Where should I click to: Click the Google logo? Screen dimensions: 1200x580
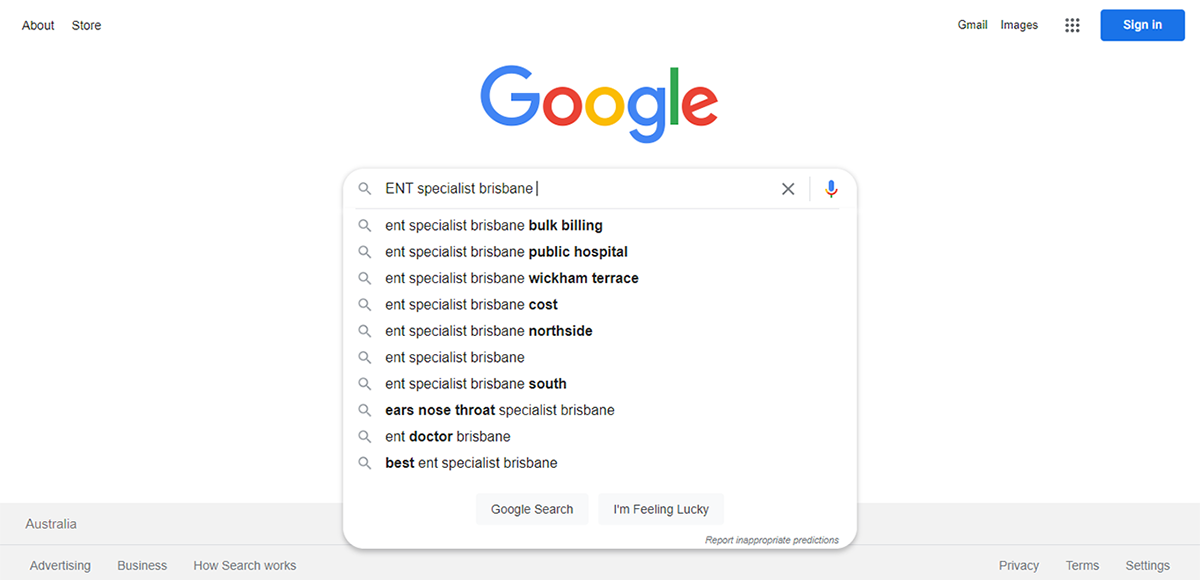pos(599,104)
